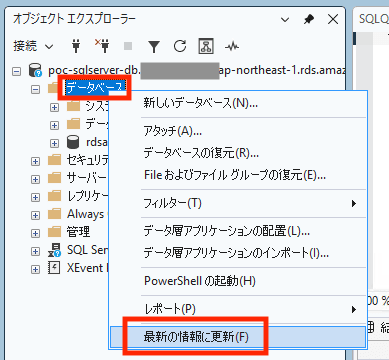Click the policy health diagram icon

tap(206, 46)
